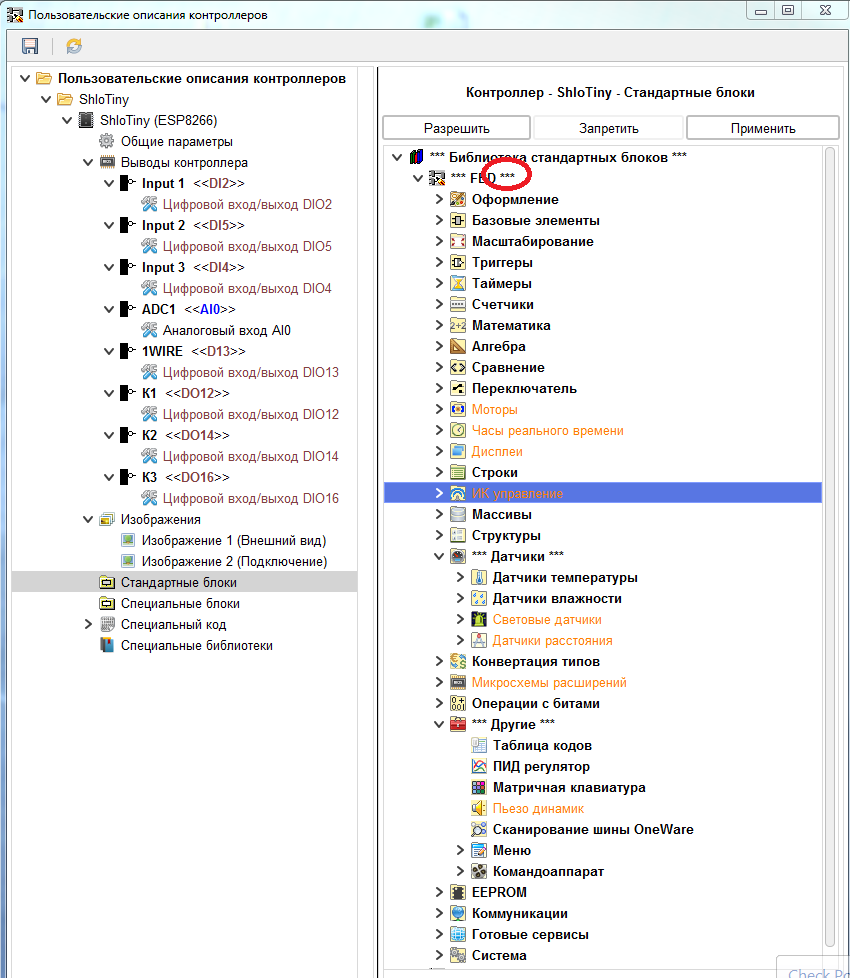Viewport: 850px width, 978px height.
Task: Select Стандартные блоки in left tree
Action: [x=178, y=582]
